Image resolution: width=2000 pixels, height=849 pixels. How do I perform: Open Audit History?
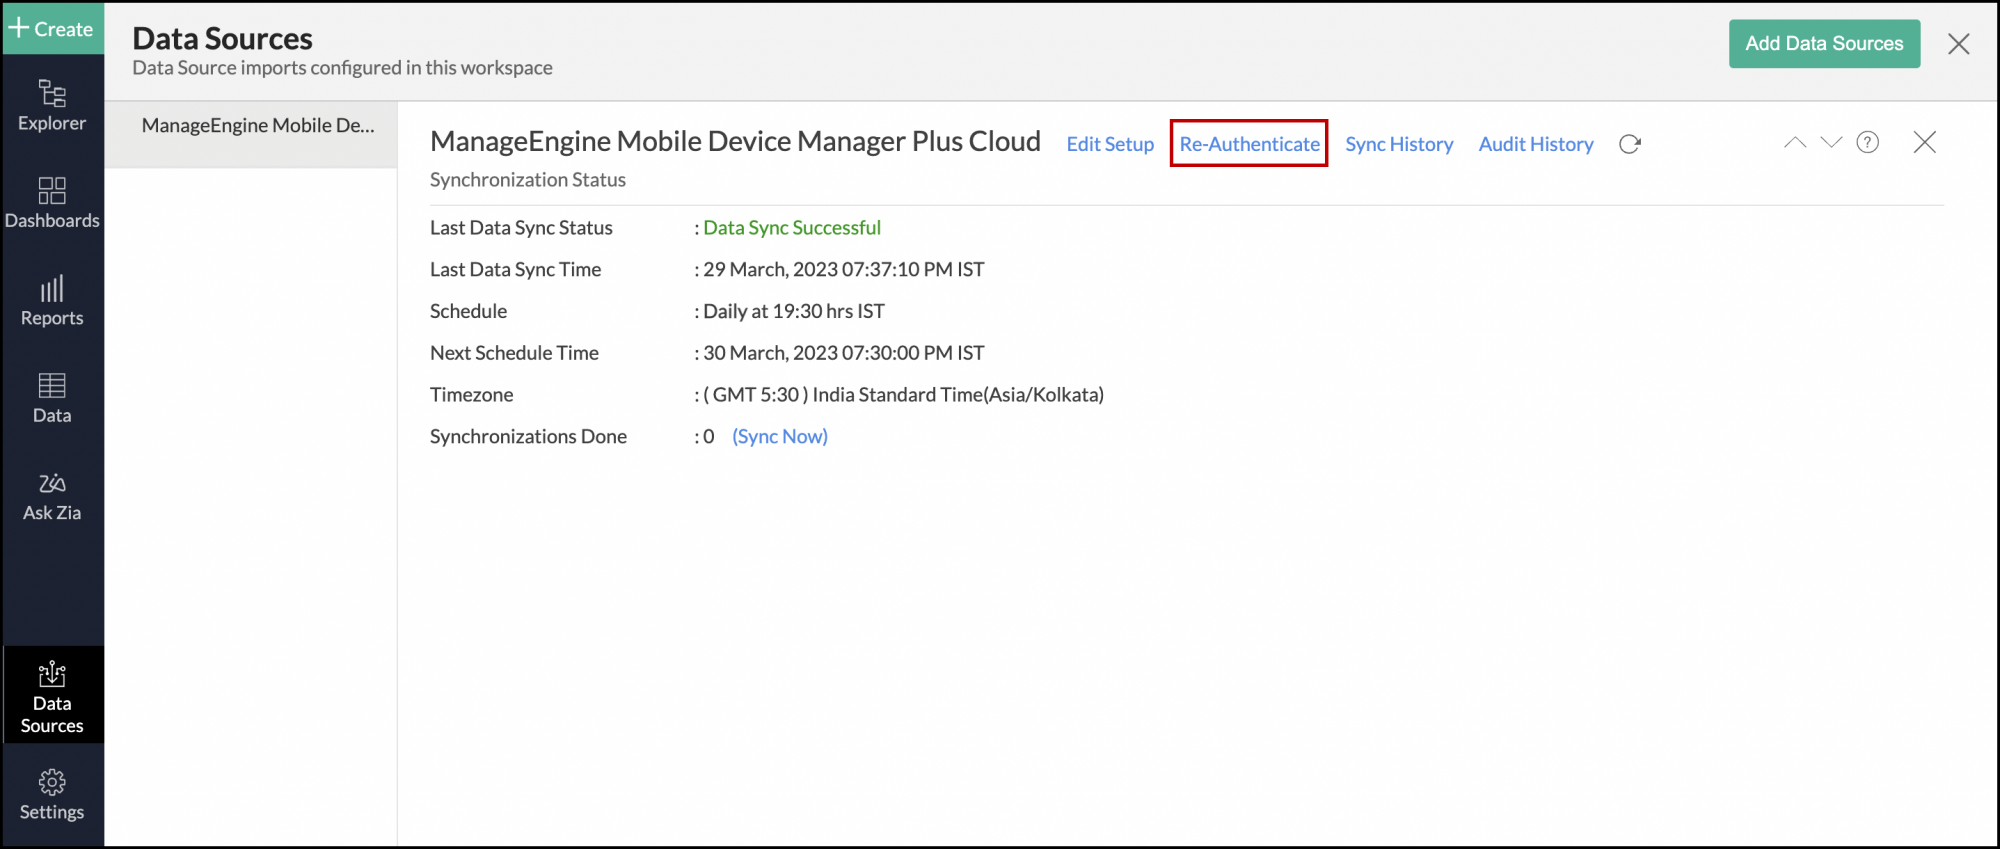pos(1536,144)
